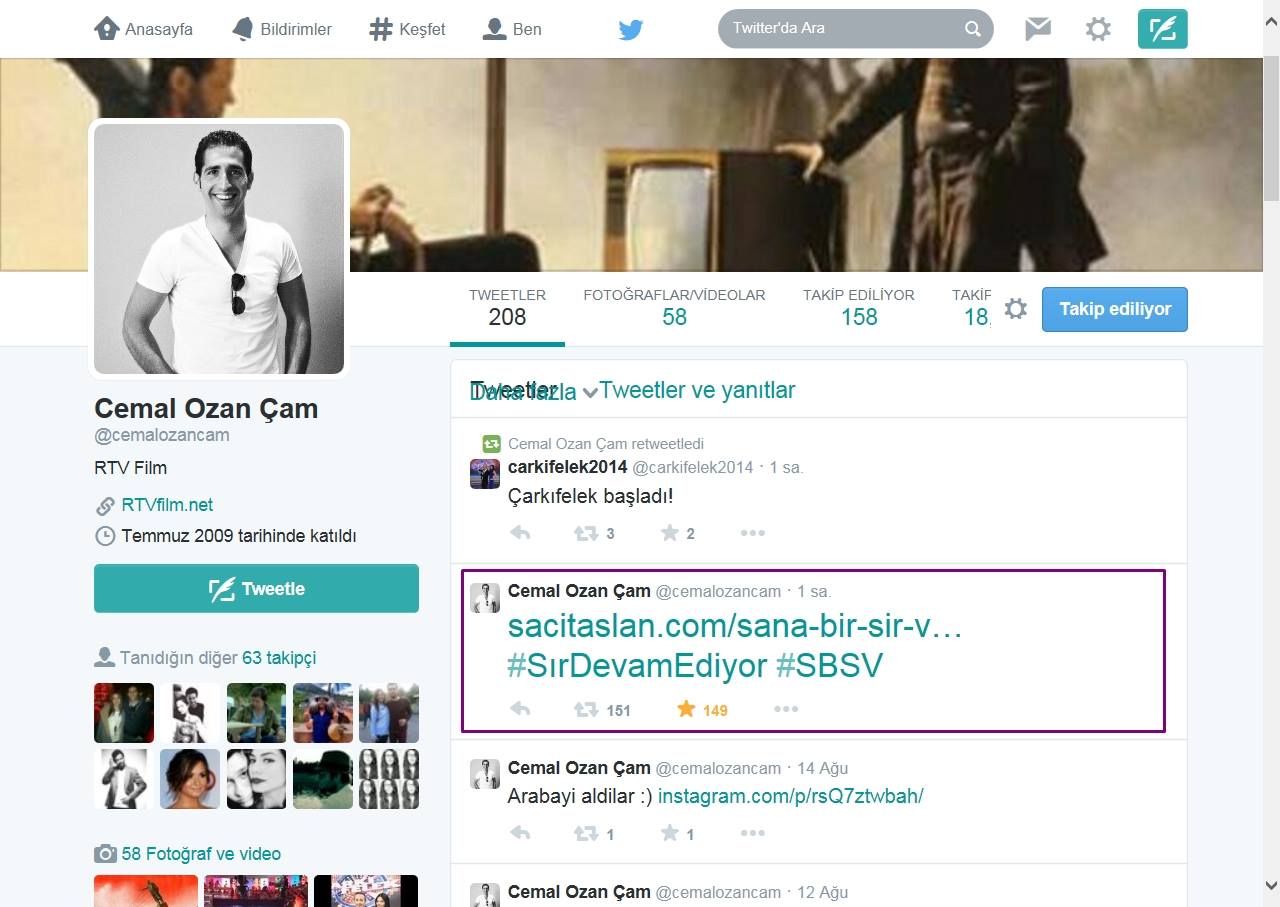Viewport: 1280px width, 907px height.
Task: Retweet the Çarkıfelek başladı tweet
Action: (586, 533)
